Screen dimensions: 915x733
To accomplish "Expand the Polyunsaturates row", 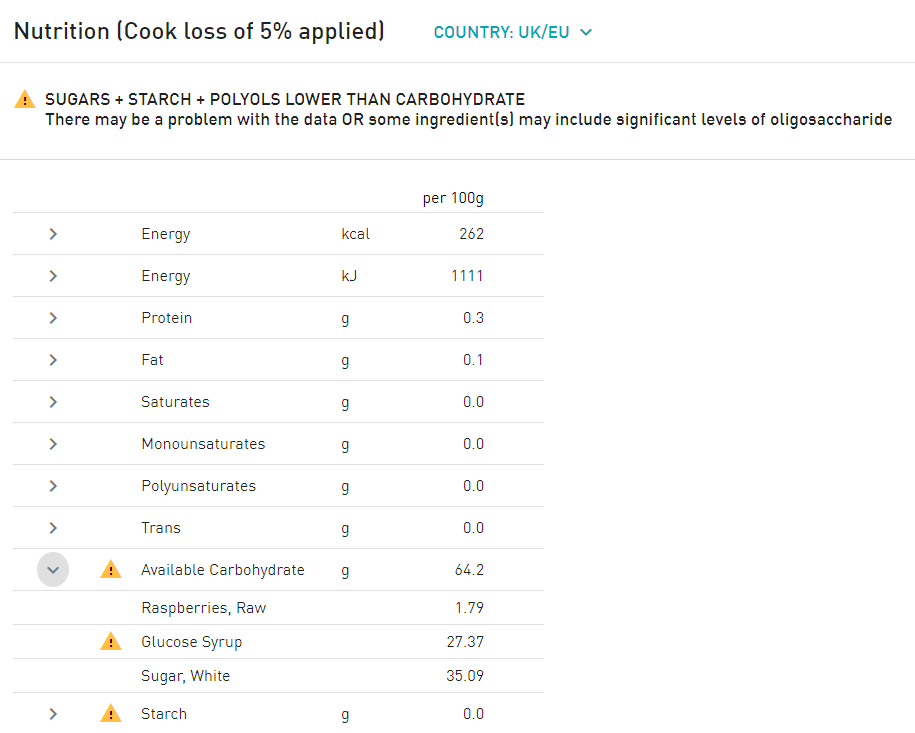I will [52, 485].
